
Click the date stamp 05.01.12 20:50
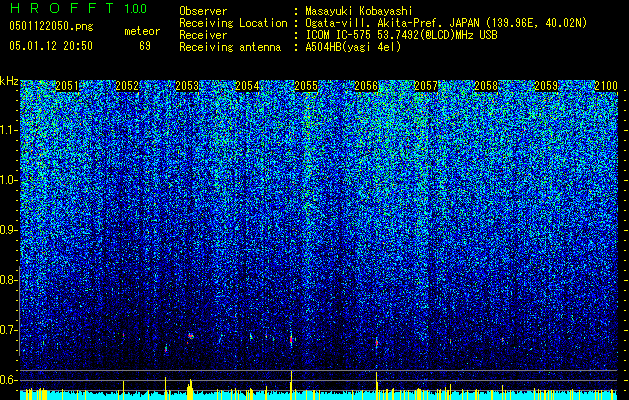(x=51, y=46)
